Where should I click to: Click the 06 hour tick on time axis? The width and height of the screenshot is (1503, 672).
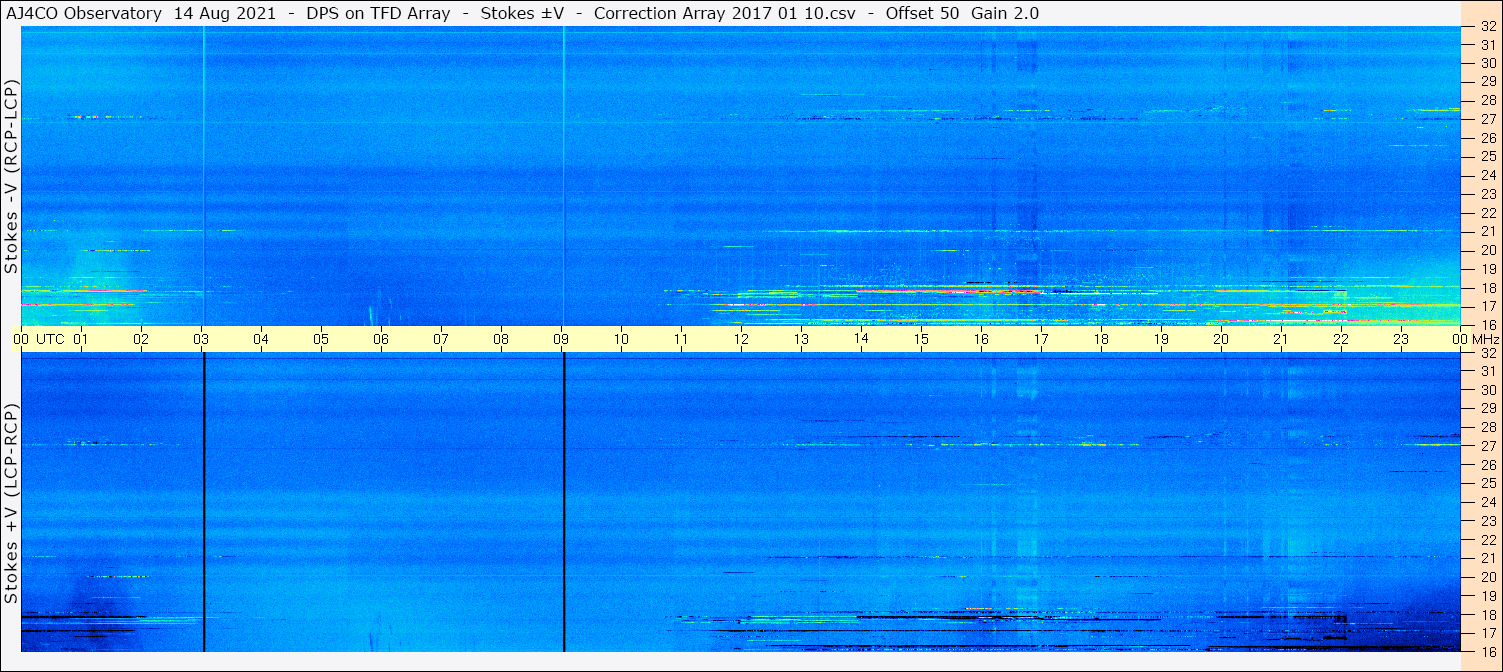[381, 339]
